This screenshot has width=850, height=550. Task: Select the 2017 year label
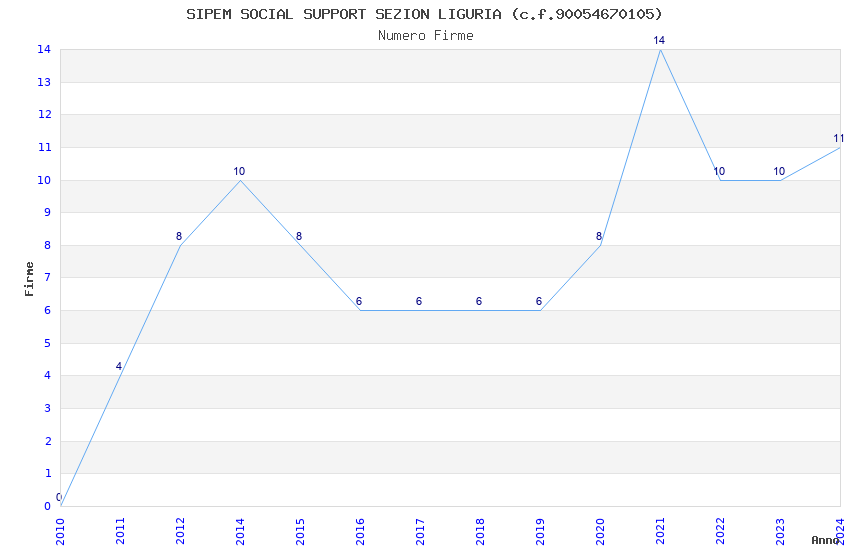tap(420, 531)
